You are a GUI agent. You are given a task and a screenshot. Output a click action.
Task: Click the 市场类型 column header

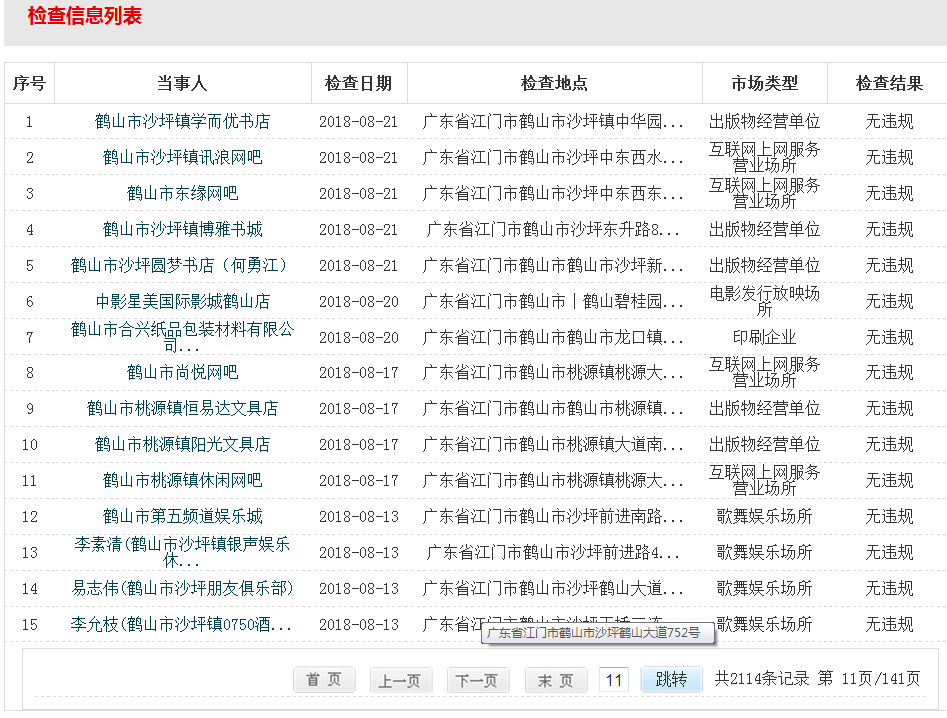pyautogui.click(x=764, y=84)
